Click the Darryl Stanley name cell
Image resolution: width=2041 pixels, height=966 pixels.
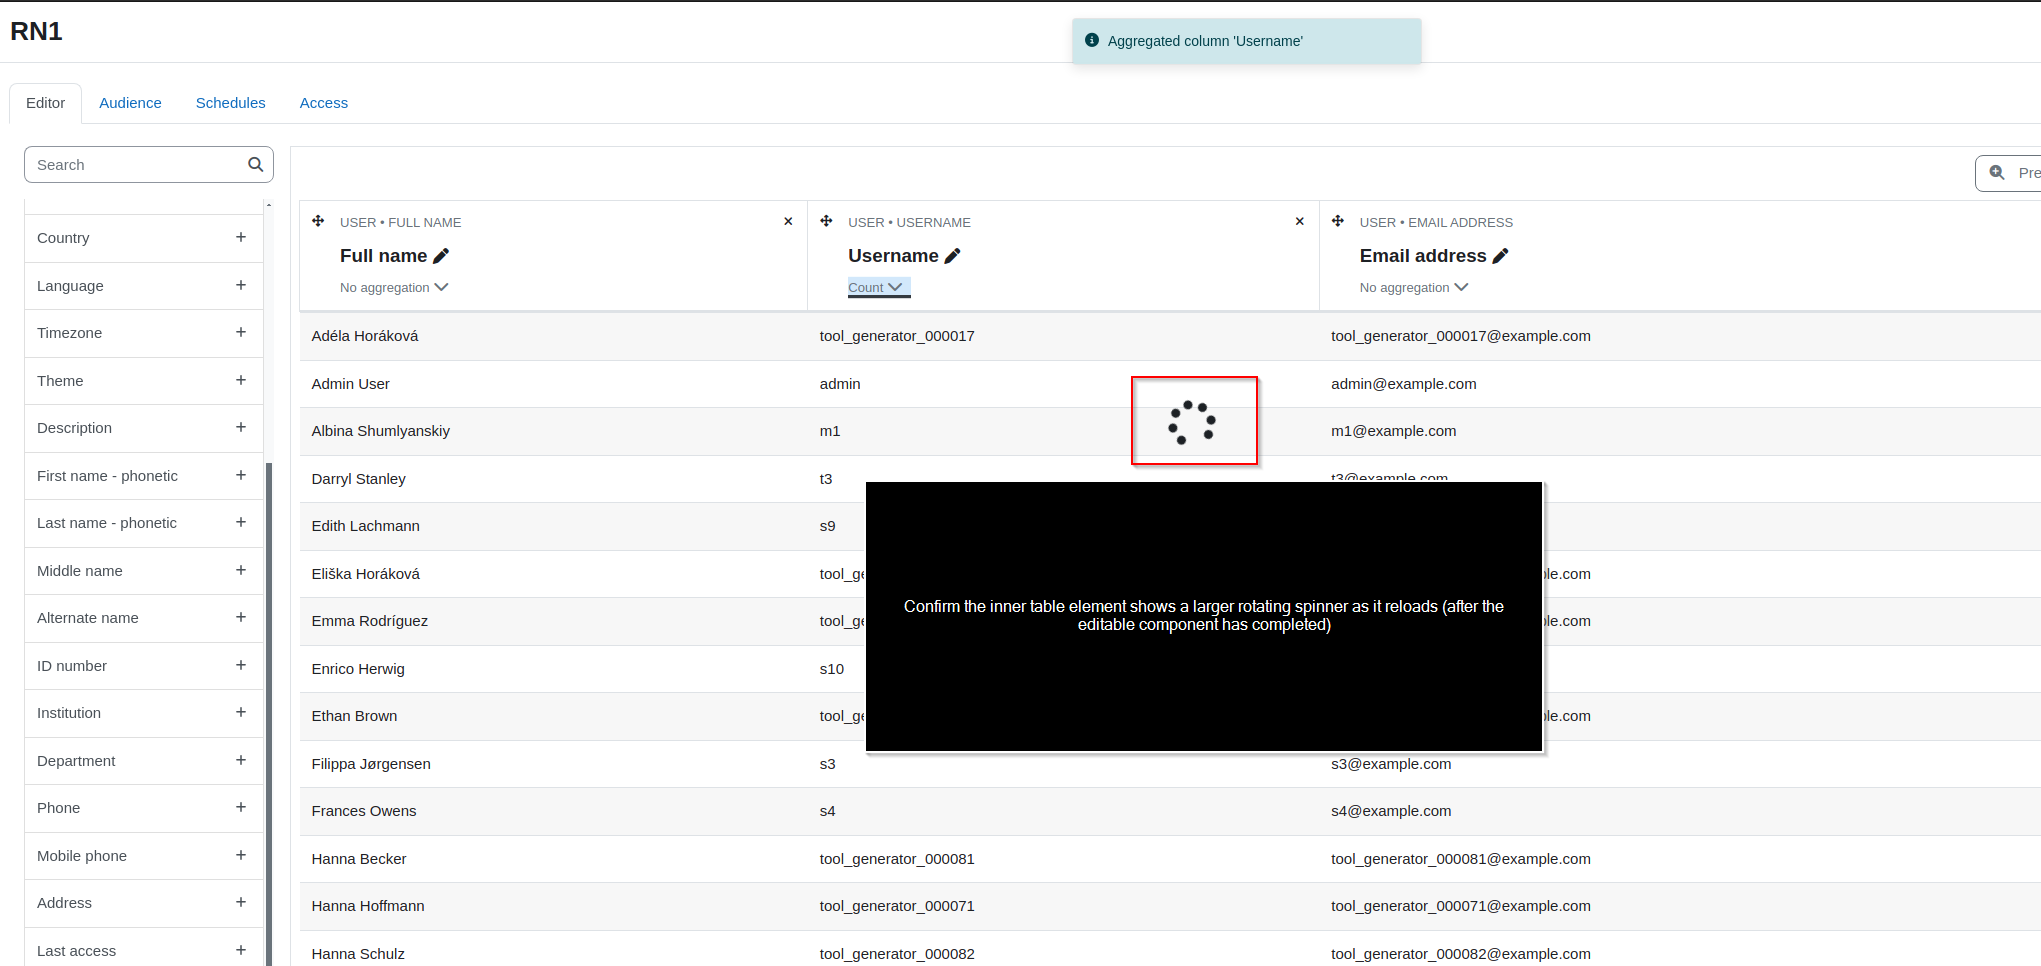point(358,479)
